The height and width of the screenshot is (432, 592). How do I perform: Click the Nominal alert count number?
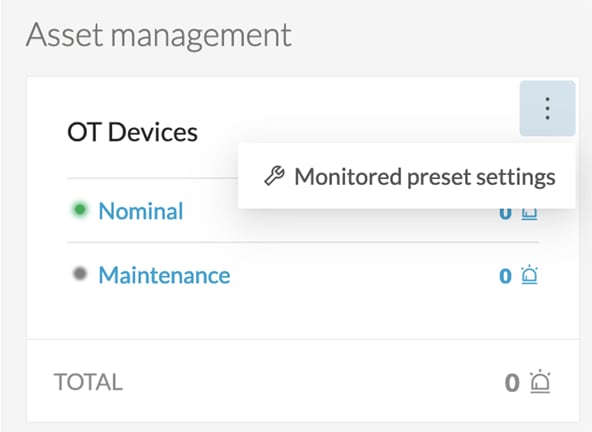[505, 214]
